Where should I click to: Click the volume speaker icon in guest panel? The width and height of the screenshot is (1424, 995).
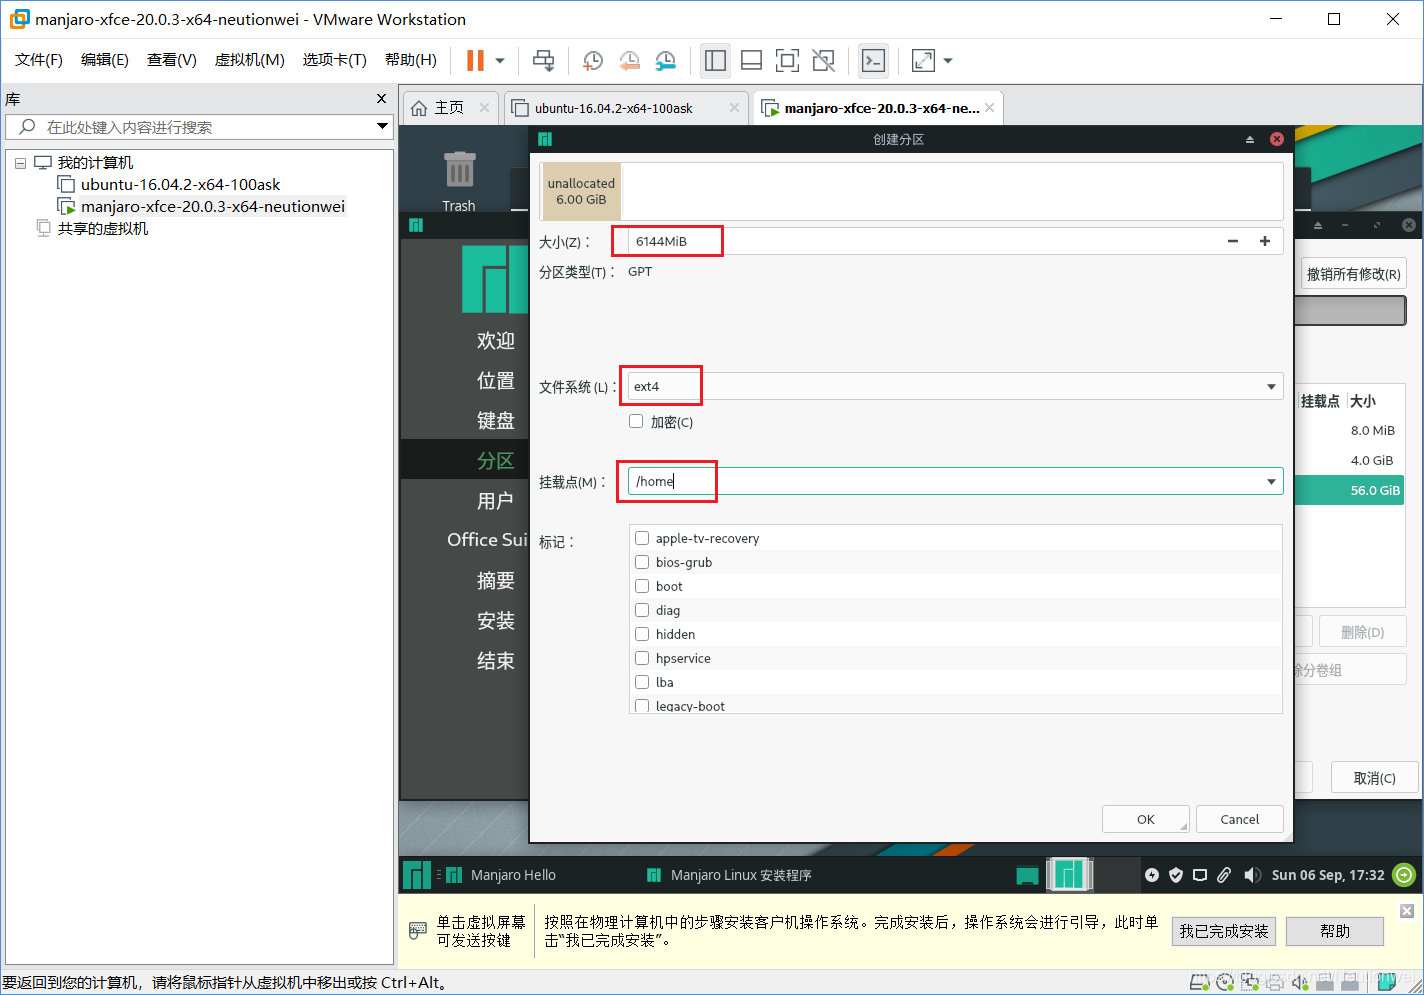click(x=1252, y=875)
